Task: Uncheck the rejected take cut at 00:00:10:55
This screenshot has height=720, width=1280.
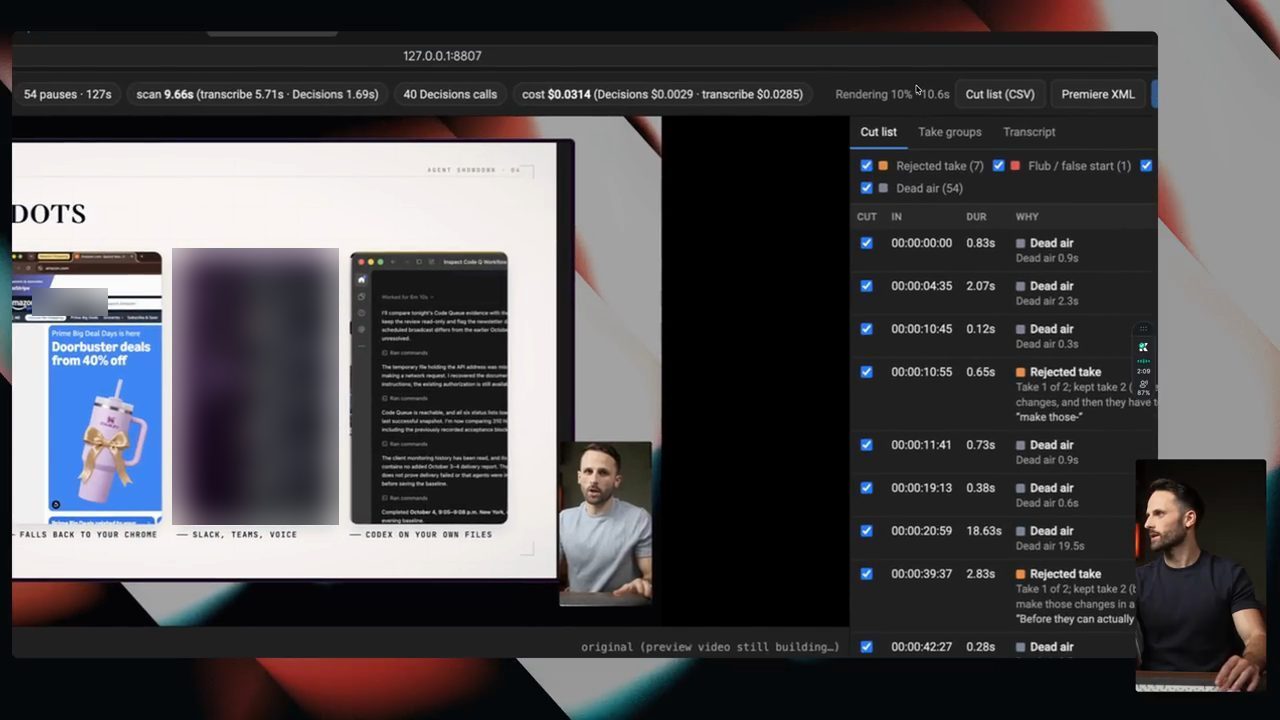Action: tap(866, 372)
